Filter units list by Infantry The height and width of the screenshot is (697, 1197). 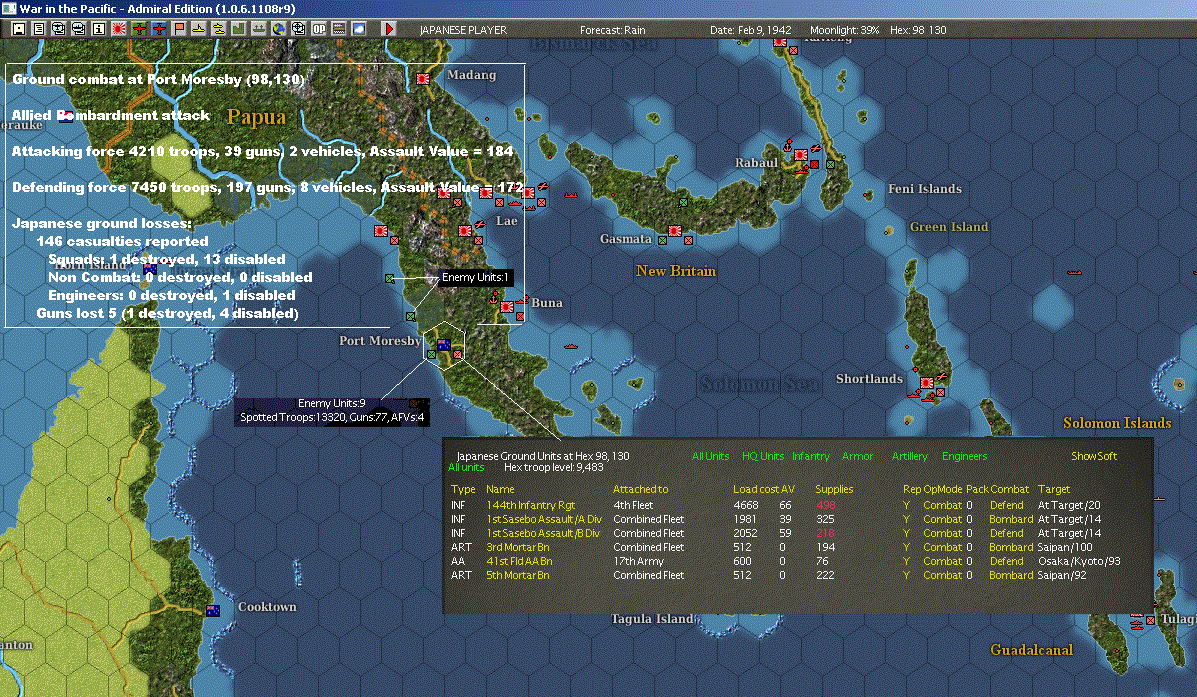[x=810, y=456]
